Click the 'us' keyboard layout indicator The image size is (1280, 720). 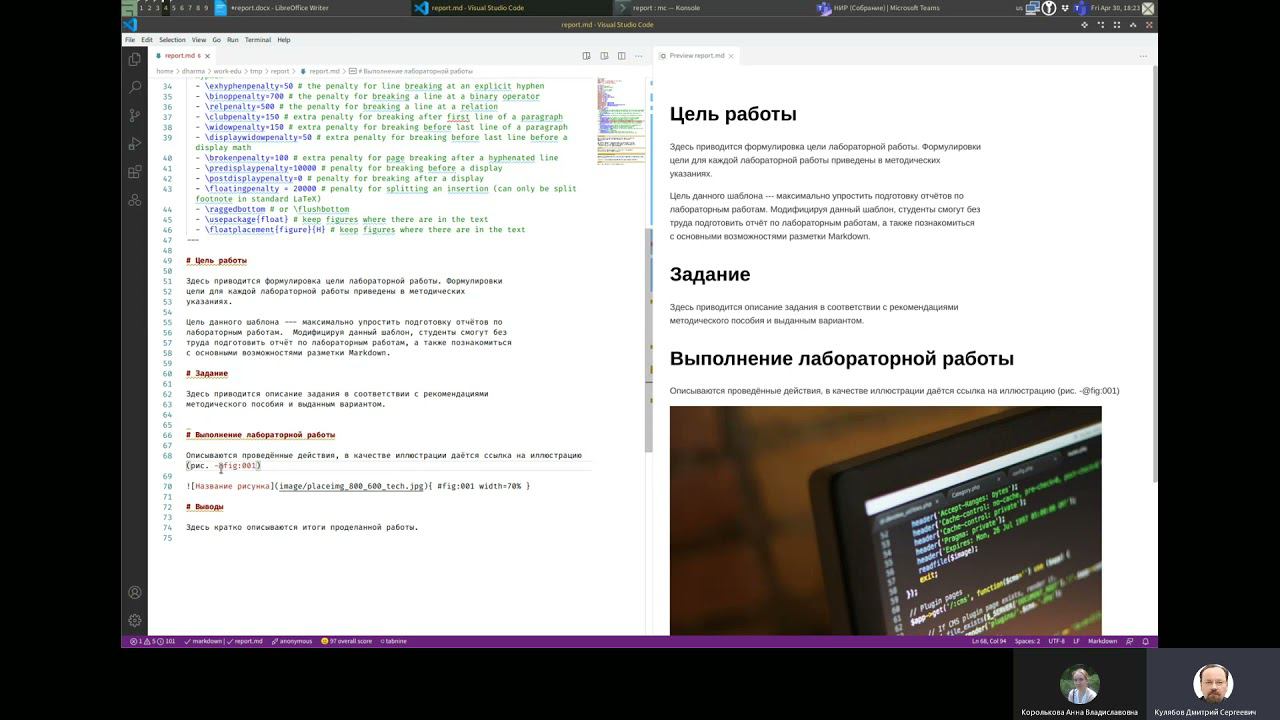pyautogui.click(x=1019, y=8)
